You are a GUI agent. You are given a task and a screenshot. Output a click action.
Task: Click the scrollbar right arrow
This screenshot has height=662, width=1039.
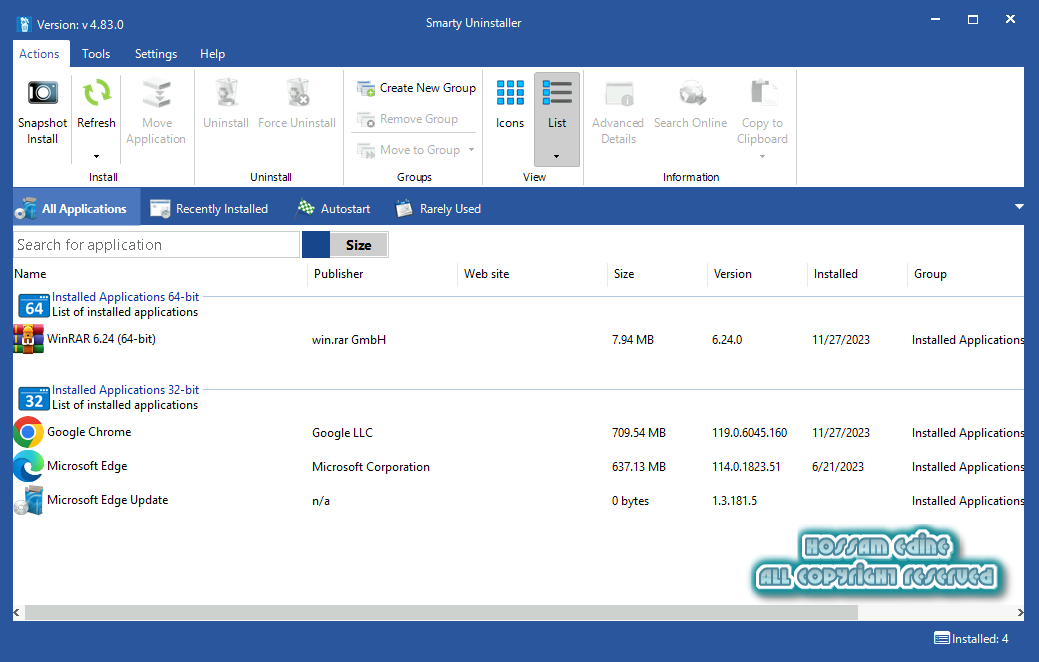(x=1020, y=612)
